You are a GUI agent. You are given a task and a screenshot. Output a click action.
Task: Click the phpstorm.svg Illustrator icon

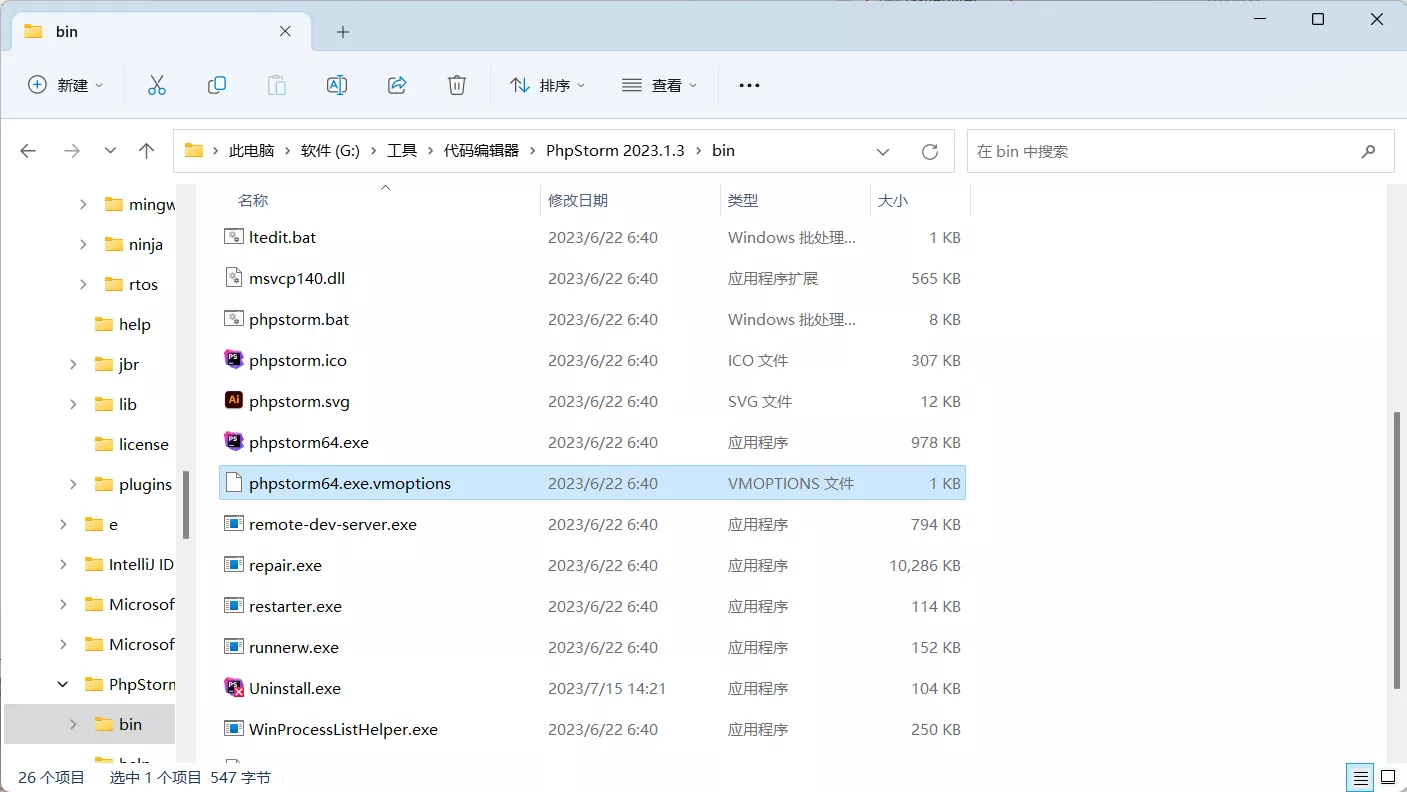click(x=234, y=401)
